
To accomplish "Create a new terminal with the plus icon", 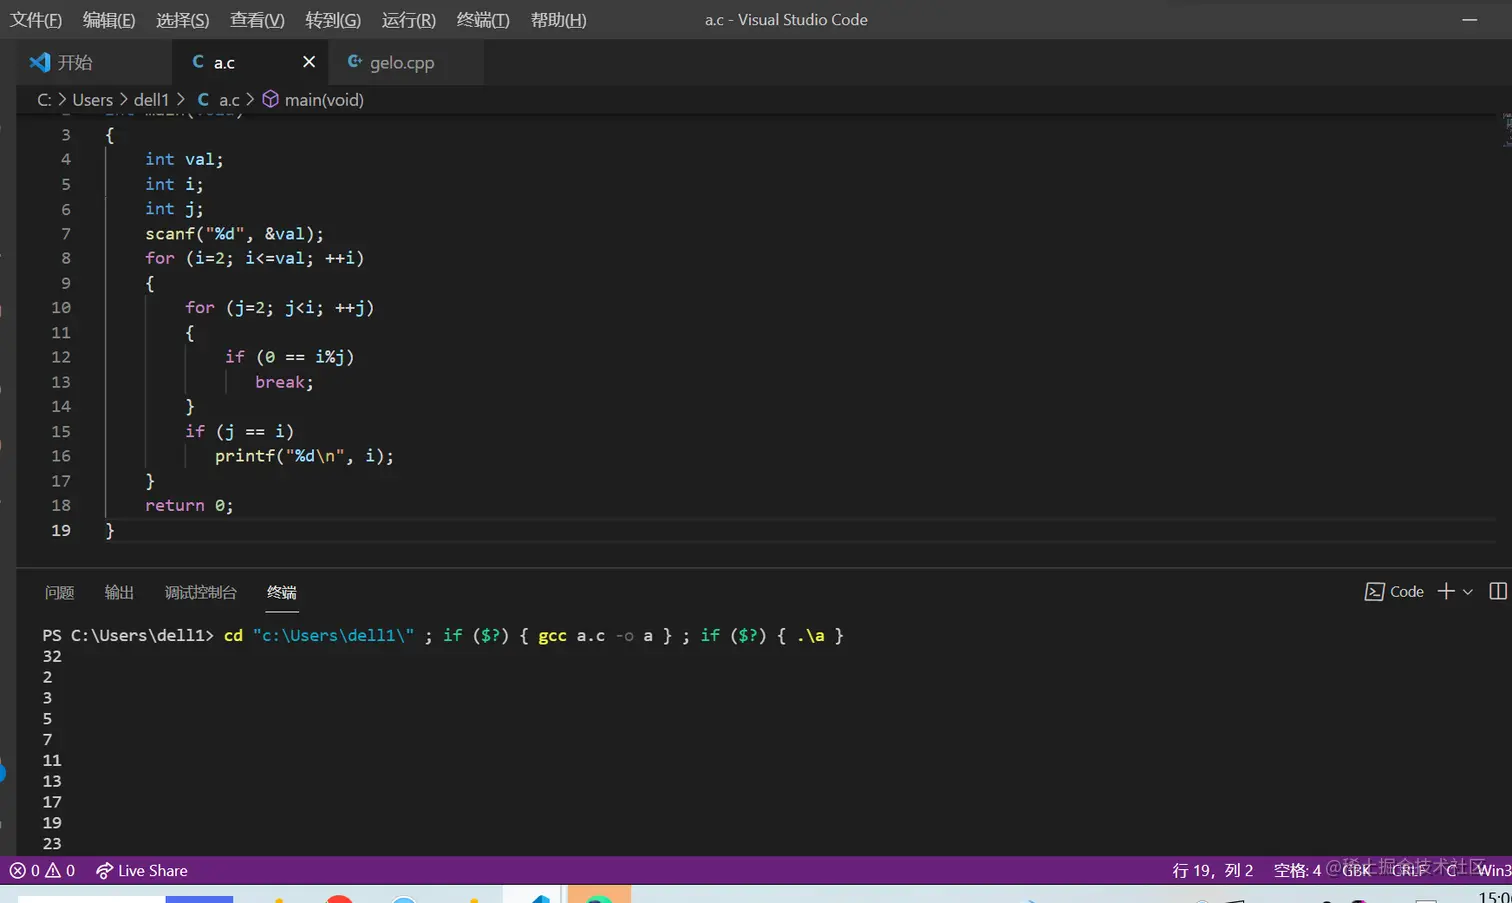I will click(1446, 592).
